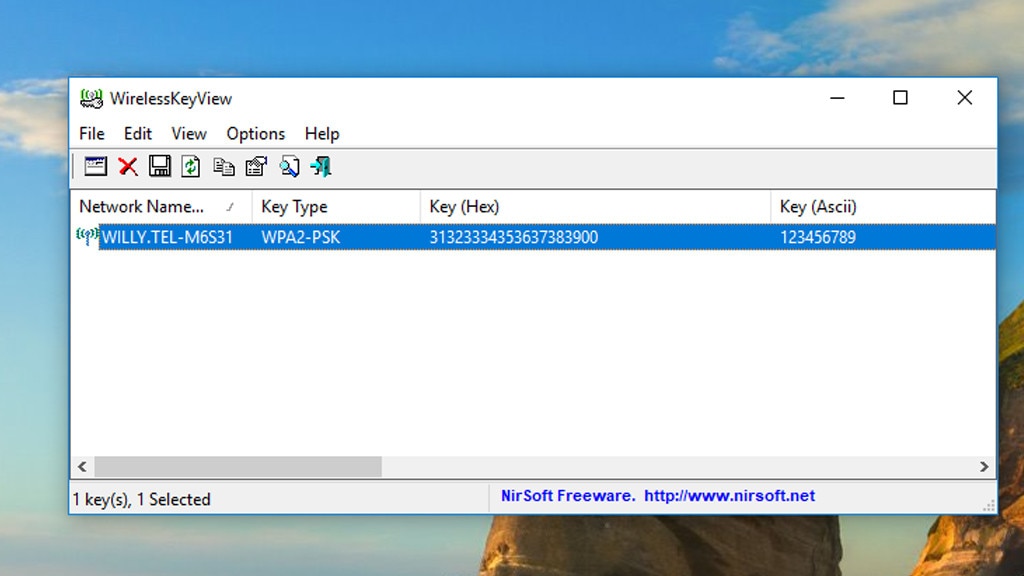Open the File menu

point(92,134)
